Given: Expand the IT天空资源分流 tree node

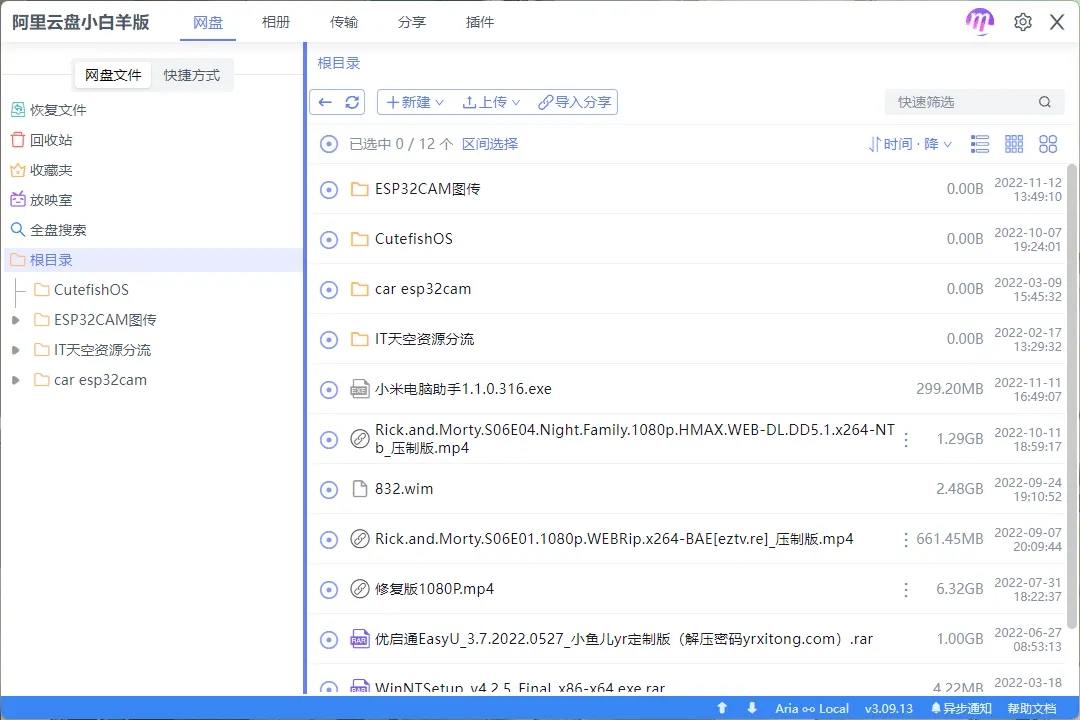Looking at the screenshot, I should 15,350.
